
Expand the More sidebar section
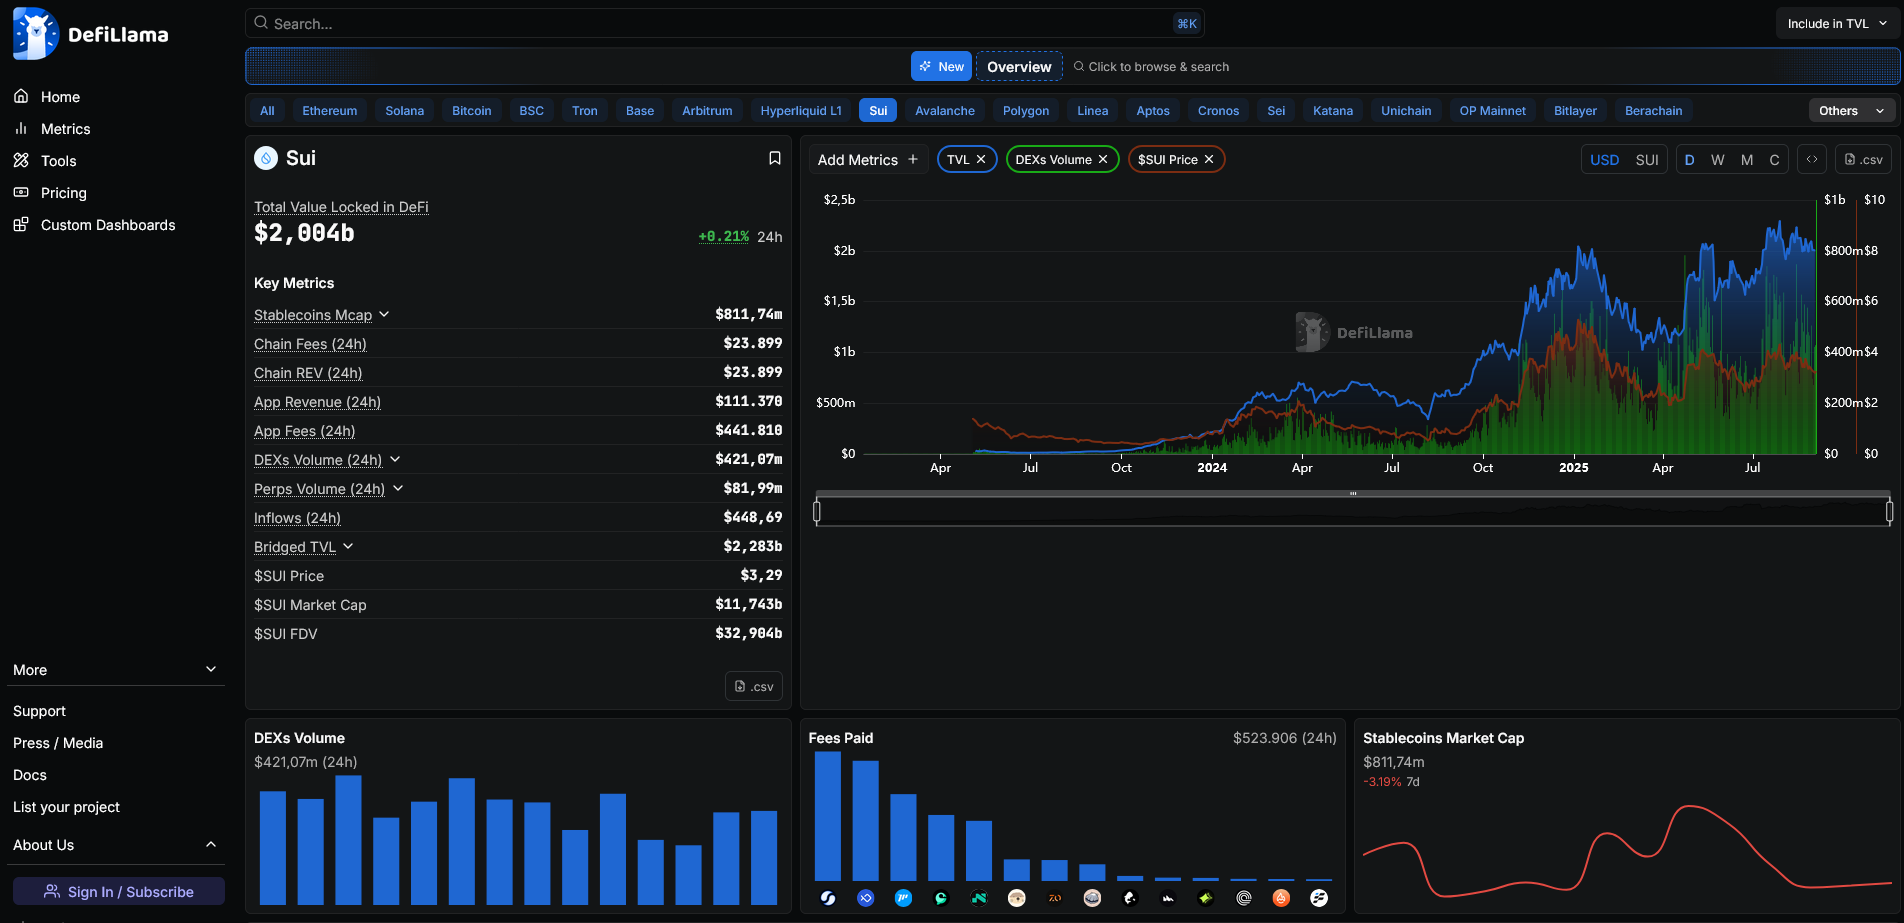click(x=118, y=670)
